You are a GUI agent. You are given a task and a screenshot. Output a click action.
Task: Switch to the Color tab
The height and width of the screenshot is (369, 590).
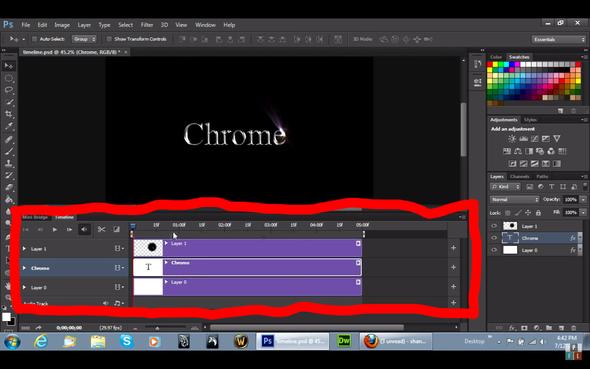tap(496, 57)
